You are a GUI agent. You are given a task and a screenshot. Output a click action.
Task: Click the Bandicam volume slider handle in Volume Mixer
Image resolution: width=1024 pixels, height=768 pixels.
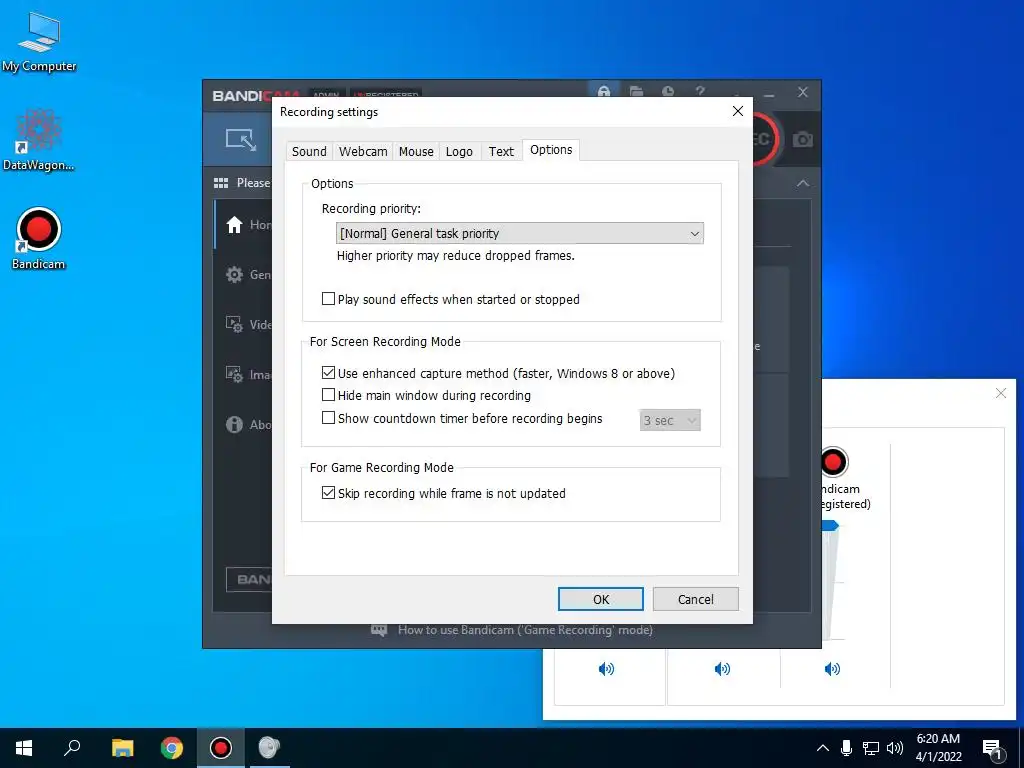(830, 525)
